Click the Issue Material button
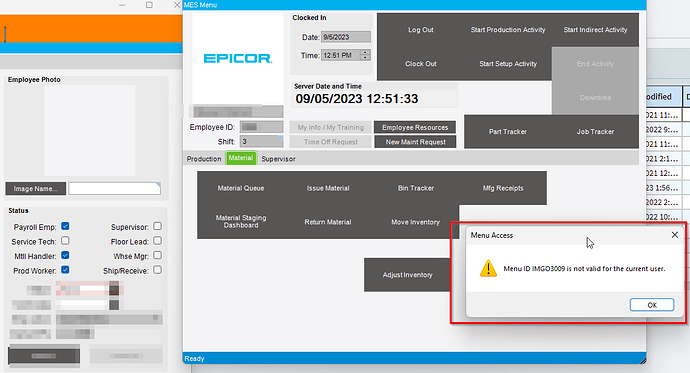Viewport: 690px width, 373px height. click(x=328, y=188)
